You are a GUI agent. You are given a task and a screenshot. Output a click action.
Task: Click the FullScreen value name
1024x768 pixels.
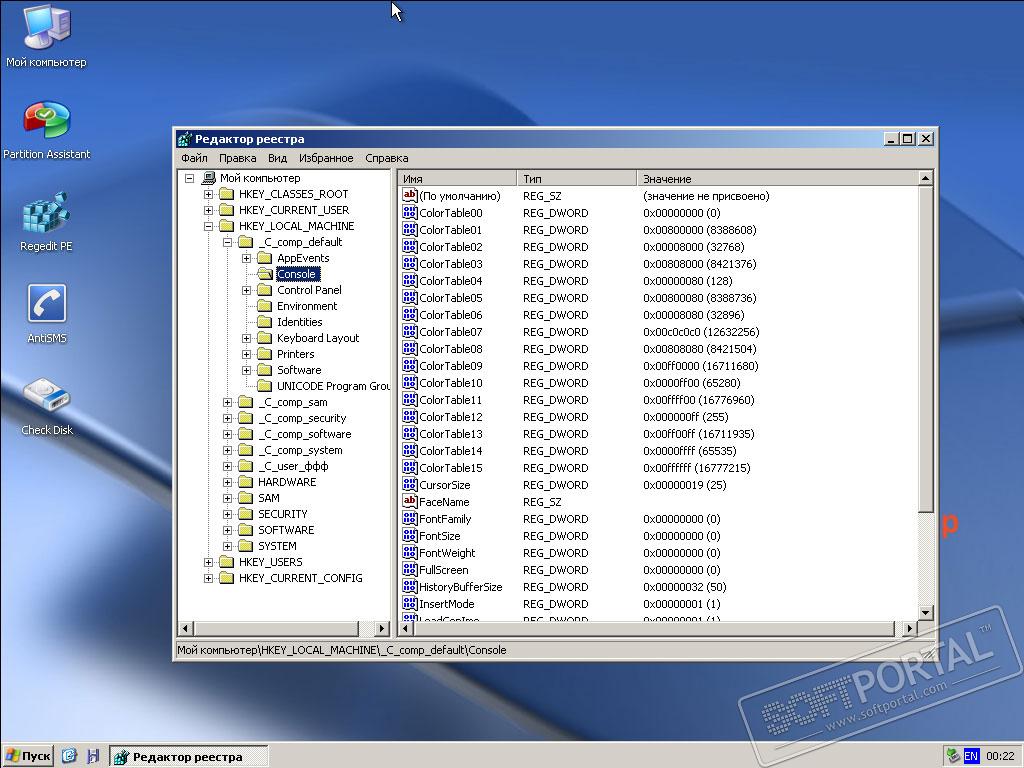pyautogui.click(x=443, y=569)
